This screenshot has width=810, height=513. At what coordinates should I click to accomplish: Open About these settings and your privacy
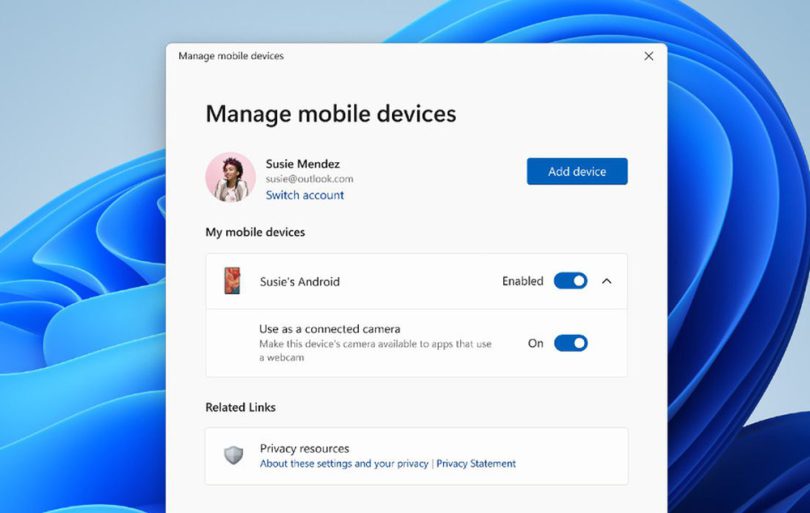pos(344,464)
